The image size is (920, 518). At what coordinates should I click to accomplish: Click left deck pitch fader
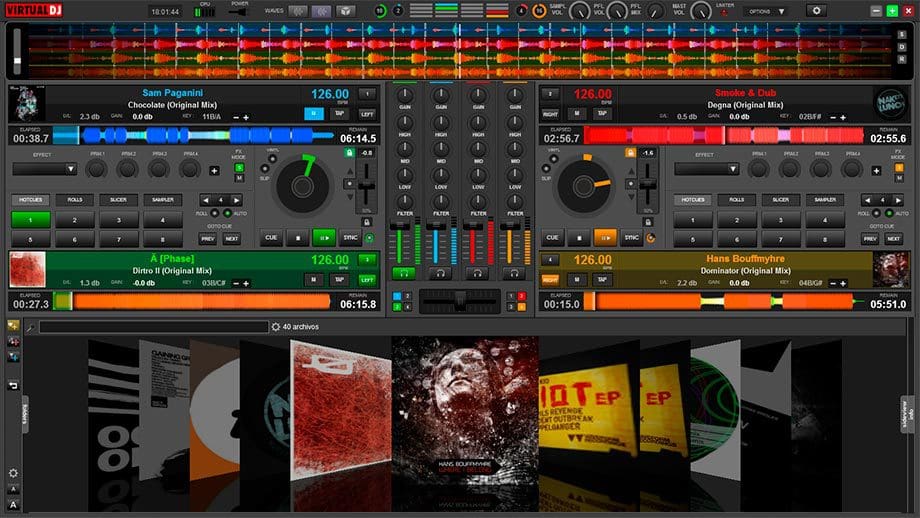[x=367, y=186]
